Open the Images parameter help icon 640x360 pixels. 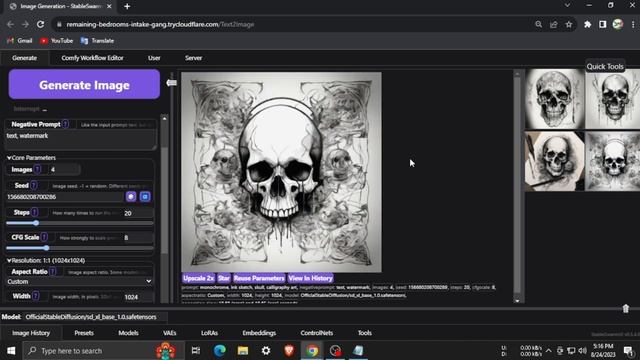pyautogui.click(x=38, y=169)
